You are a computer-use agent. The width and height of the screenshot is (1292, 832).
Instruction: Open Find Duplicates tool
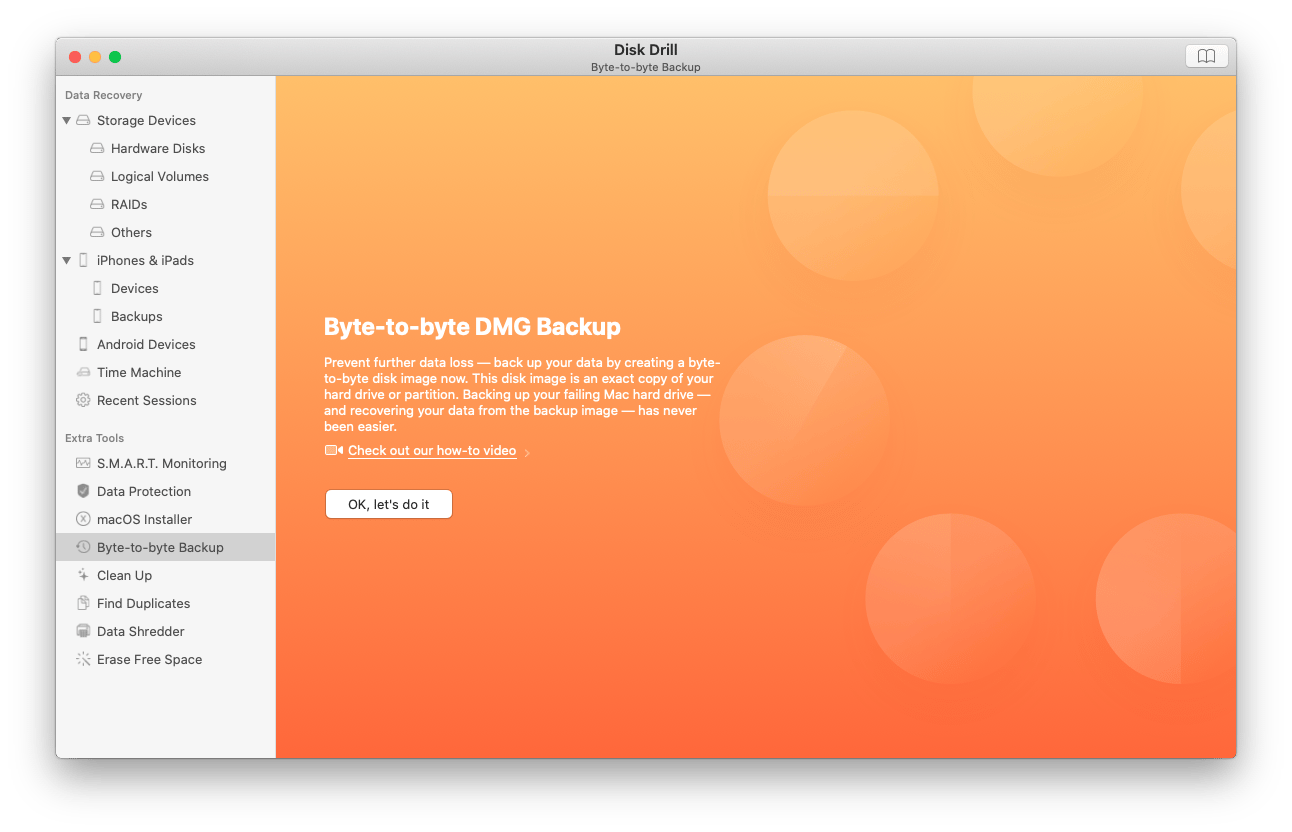tap(166, 603)
